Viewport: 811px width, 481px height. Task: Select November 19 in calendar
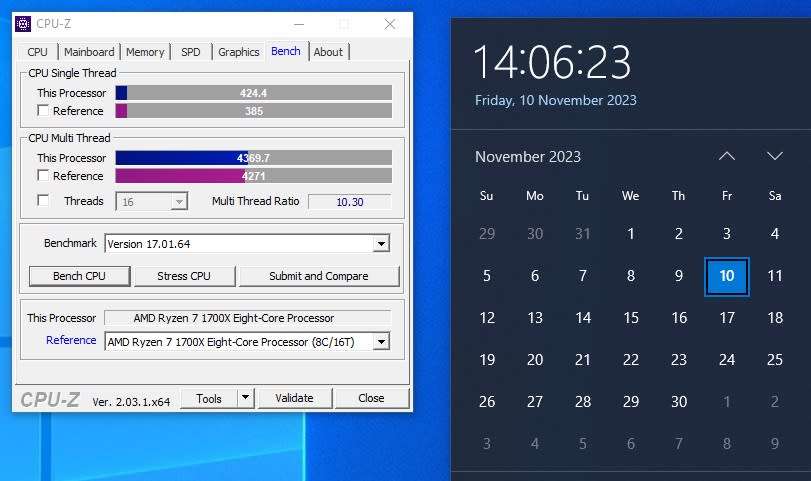click(x=487, y=359)
